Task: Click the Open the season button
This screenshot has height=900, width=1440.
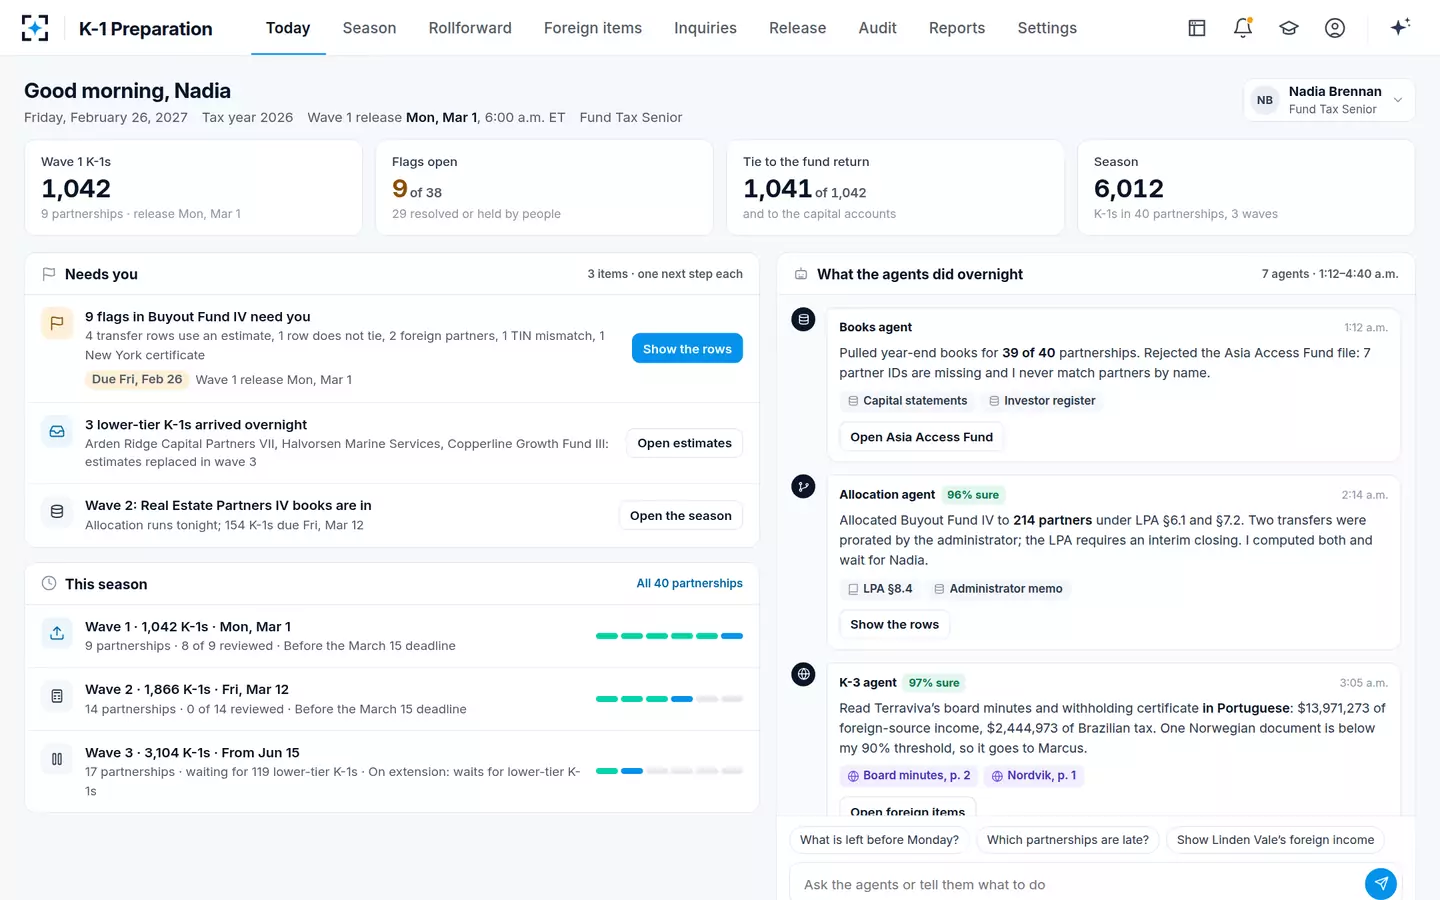Action: [x=681, y=516]
